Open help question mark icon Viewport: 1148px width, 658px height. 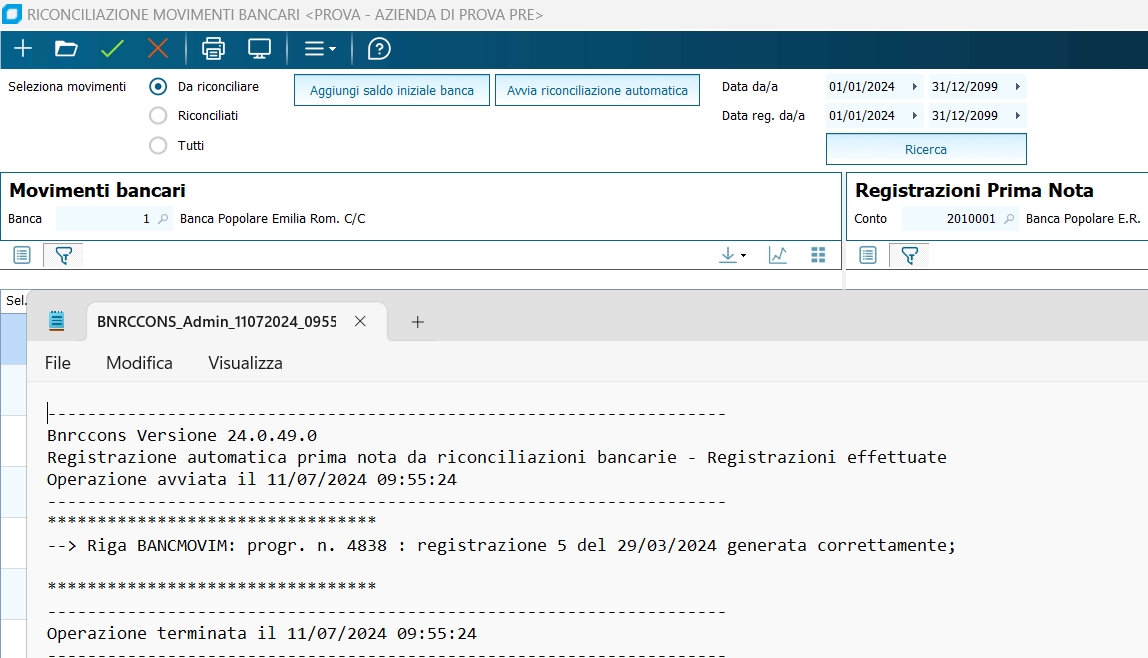click(379, 49)
